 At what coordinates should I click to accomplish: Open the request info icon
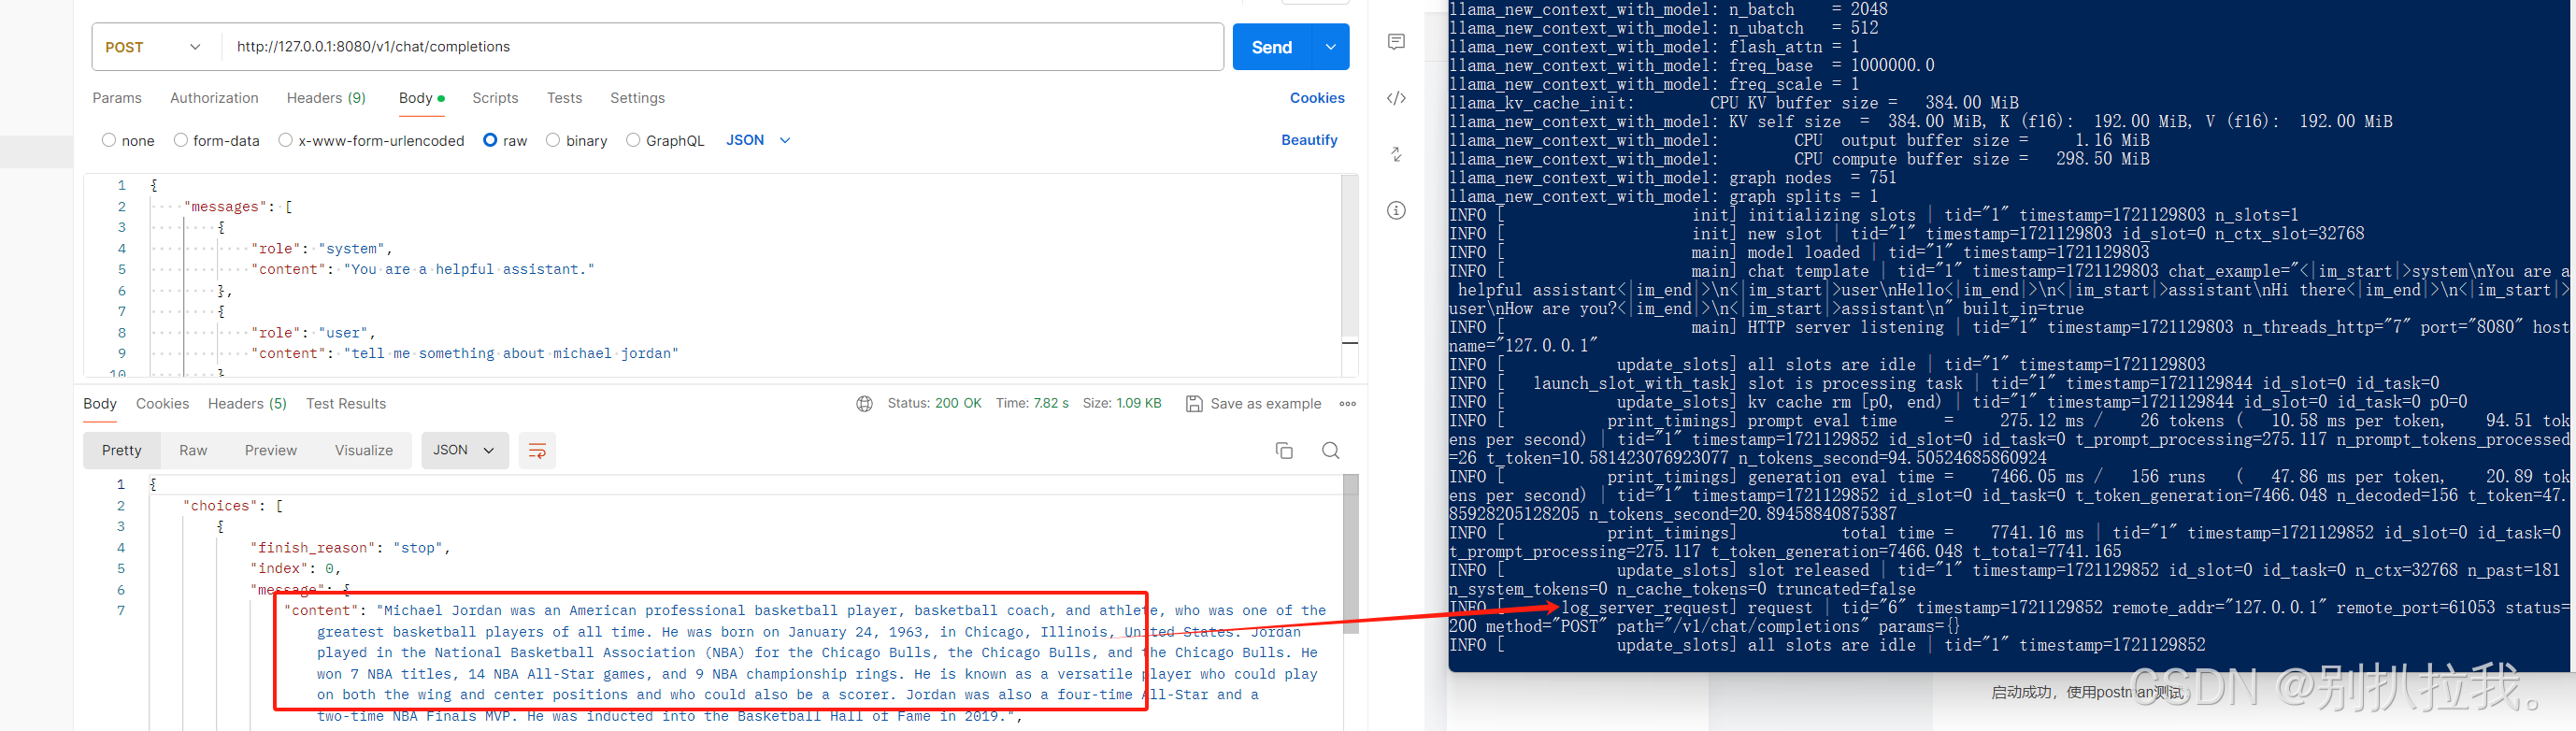[x=1396, y=210]
